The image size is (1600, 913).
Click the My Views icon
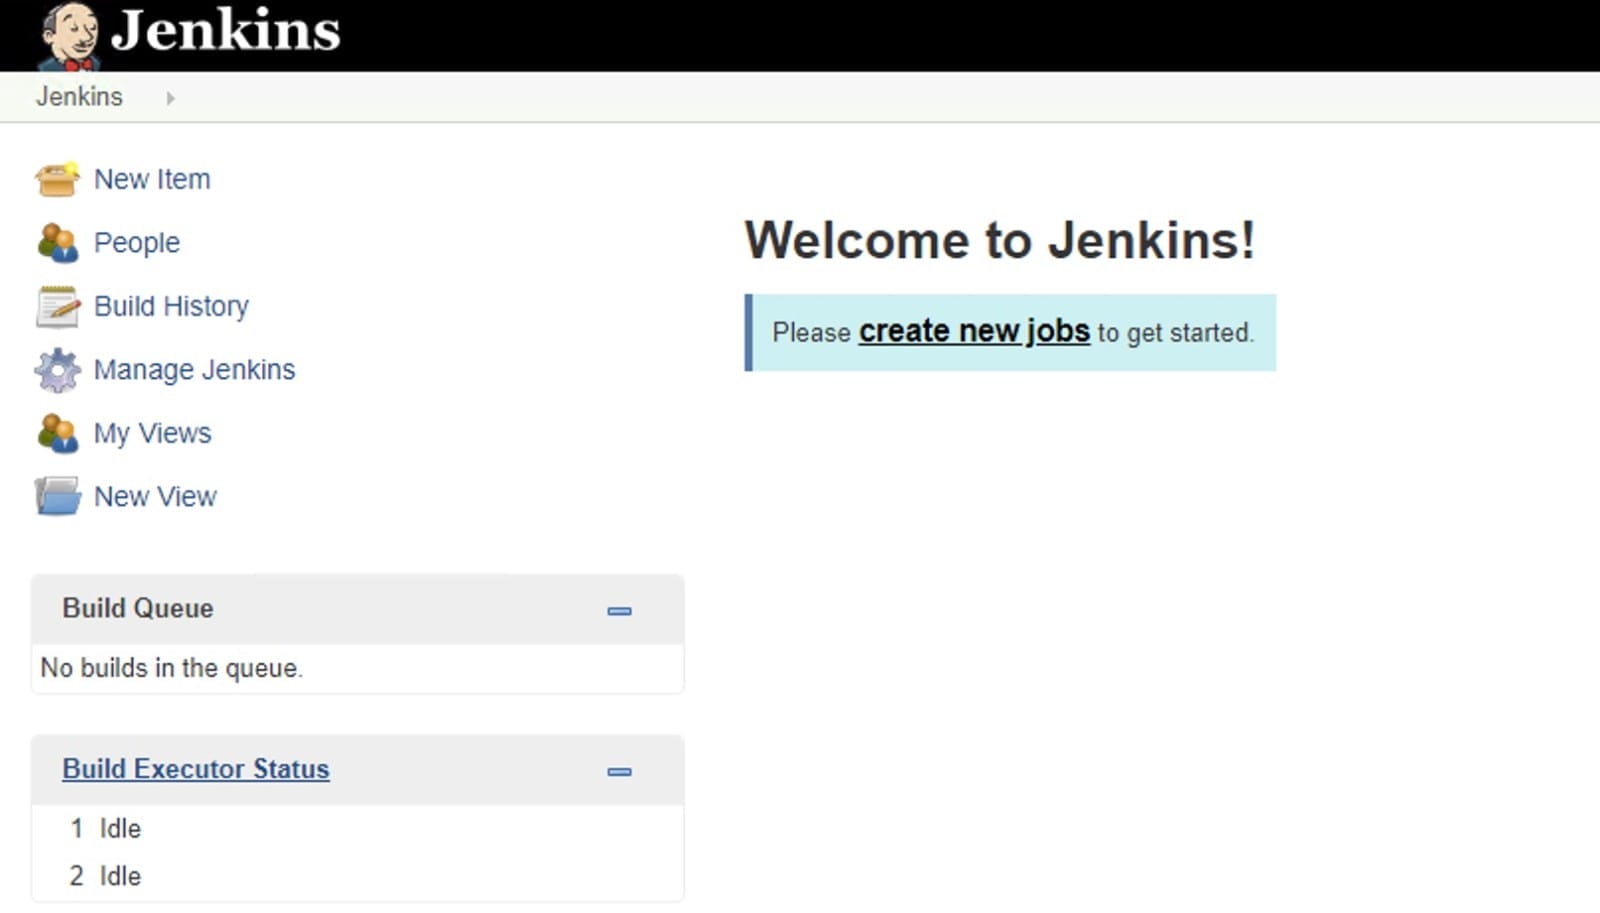(x=57, y=434)
